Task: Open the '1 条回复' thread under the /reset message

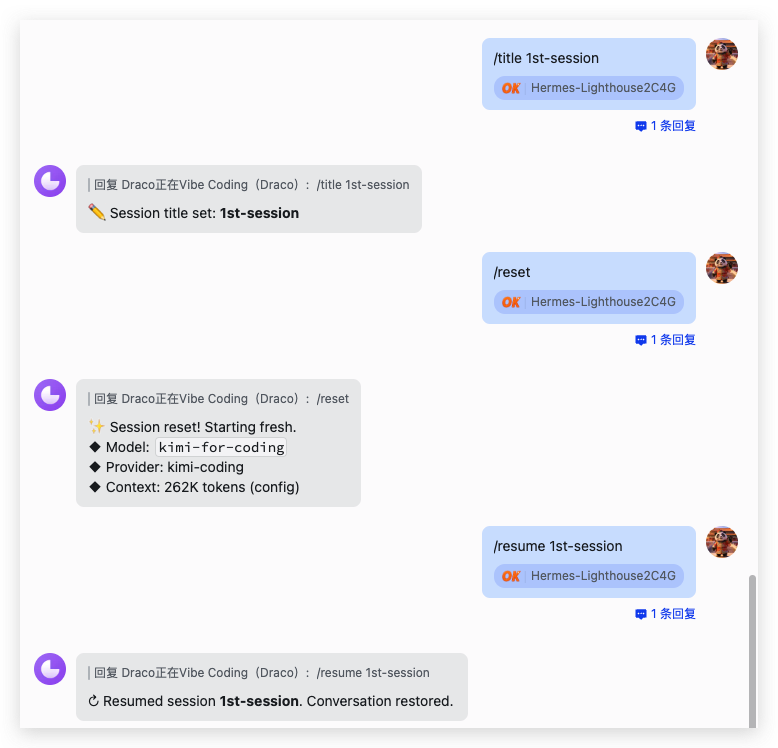Action: tap(666, 340)
